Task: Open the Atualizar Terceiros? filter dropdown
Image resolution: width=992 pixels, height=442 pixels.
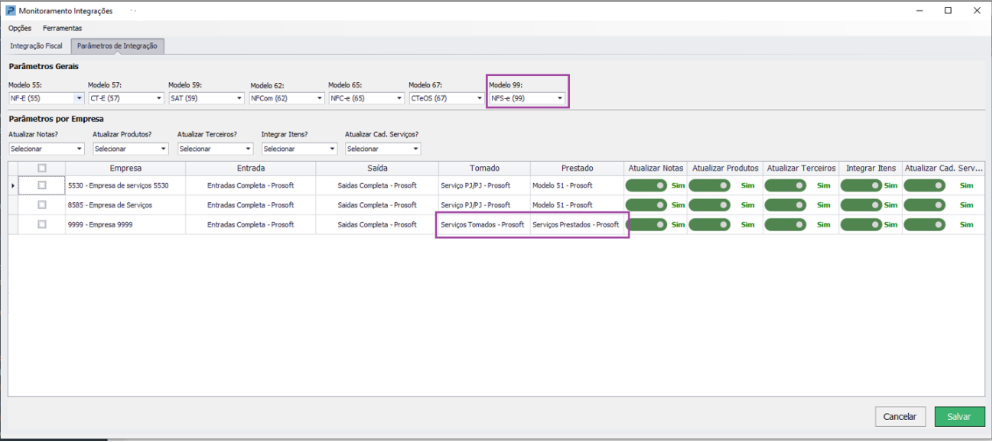Action: point(215,149)
